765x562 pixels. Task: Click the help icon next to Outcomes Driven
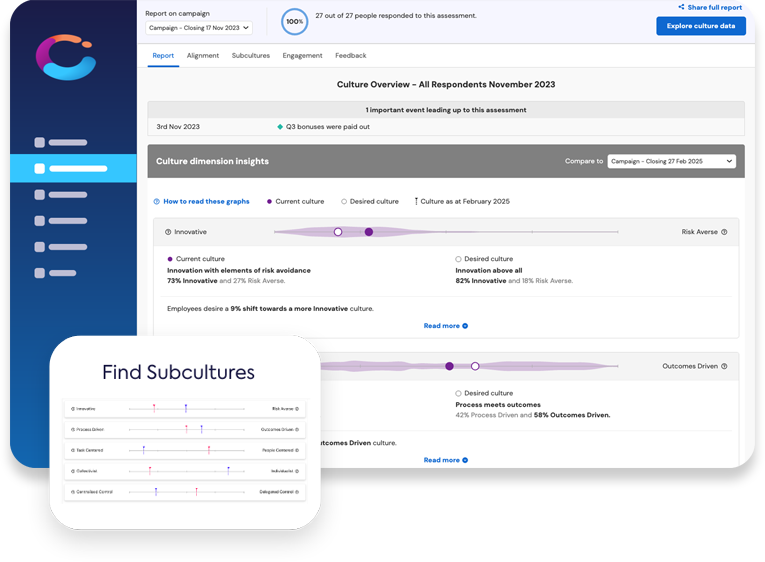pyautogui.click(x=724, y=366)
